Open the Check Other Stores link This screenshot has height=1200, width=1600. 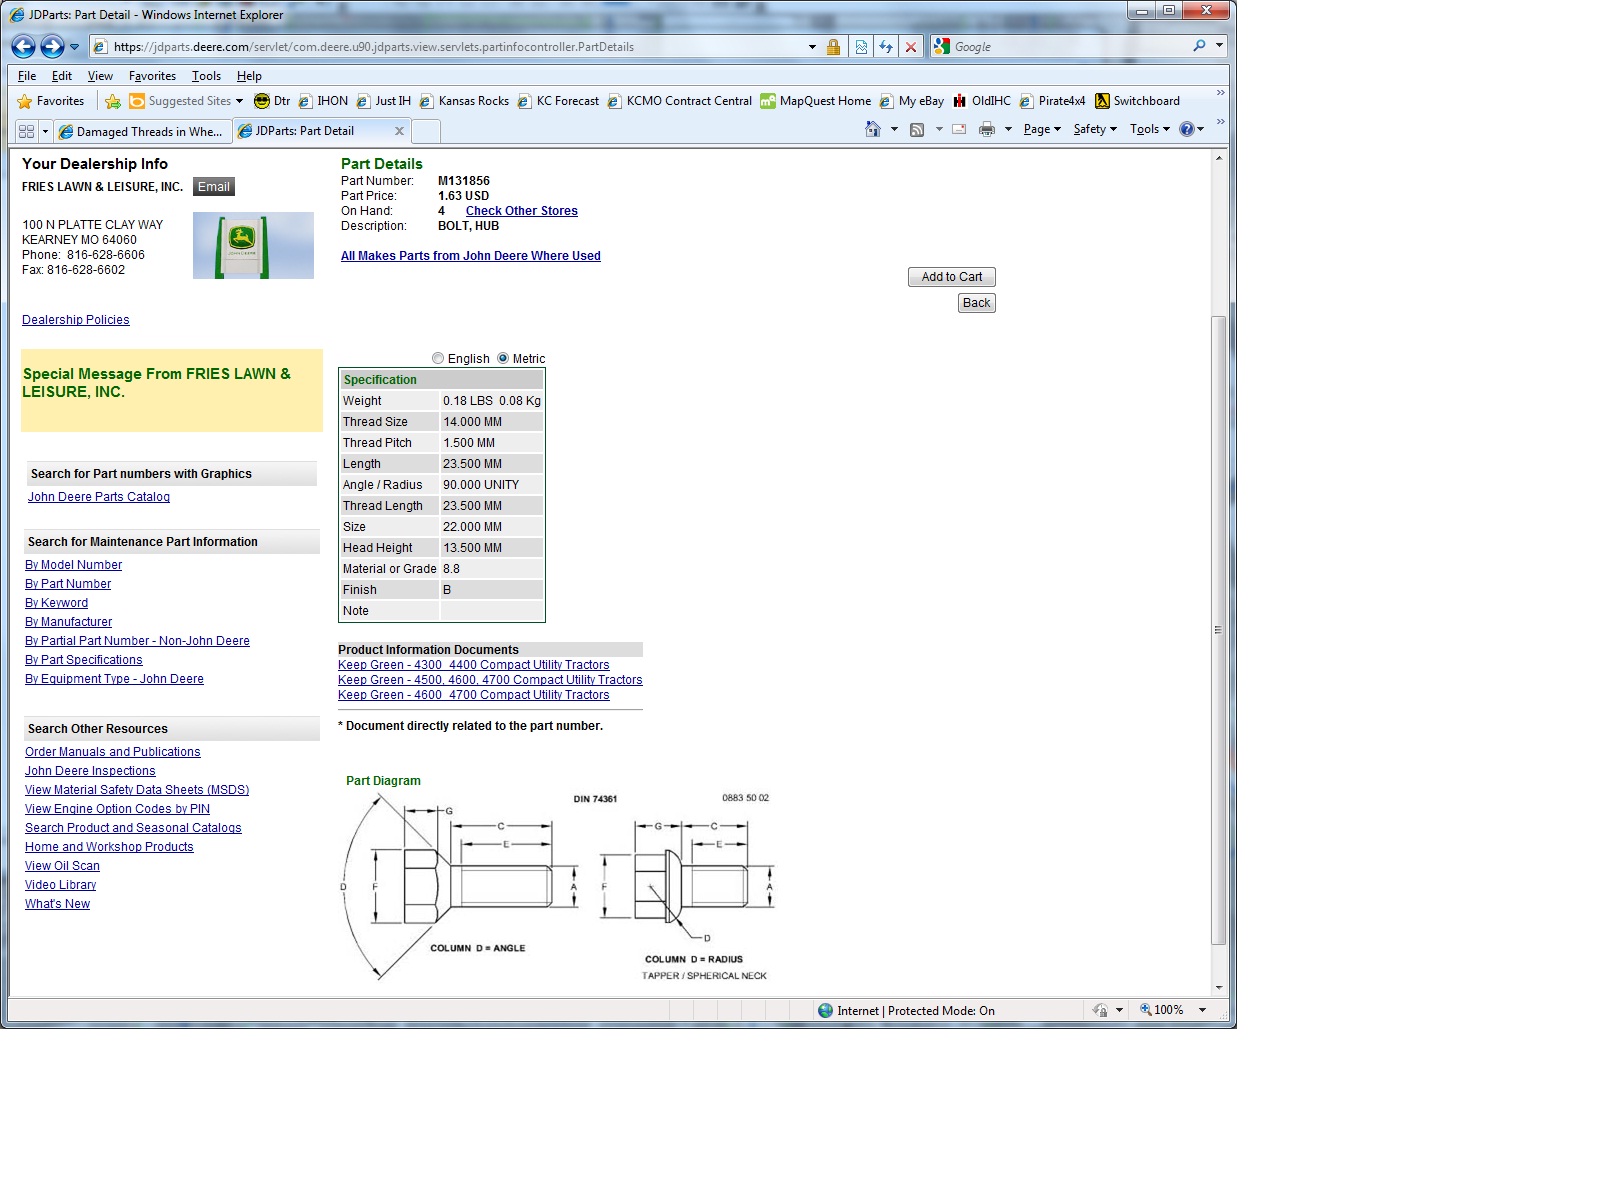coord(521,211)
